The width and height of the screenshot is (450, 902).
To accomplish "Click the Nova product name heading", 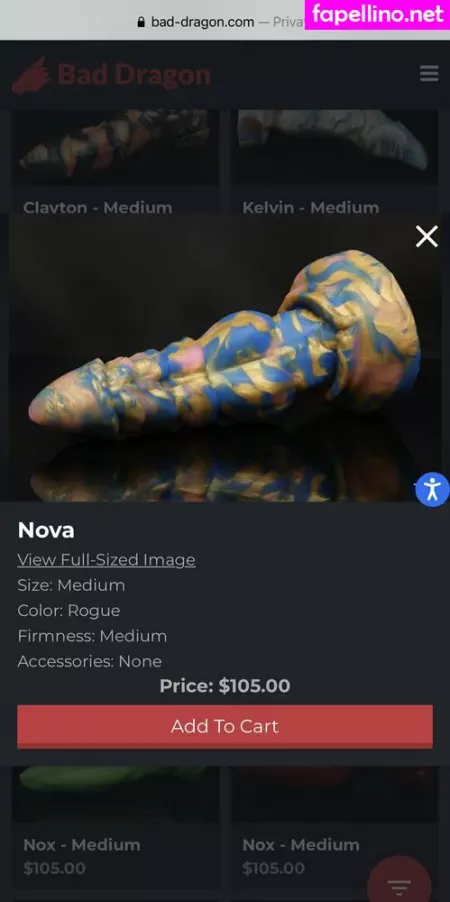I will pos(46,530).
